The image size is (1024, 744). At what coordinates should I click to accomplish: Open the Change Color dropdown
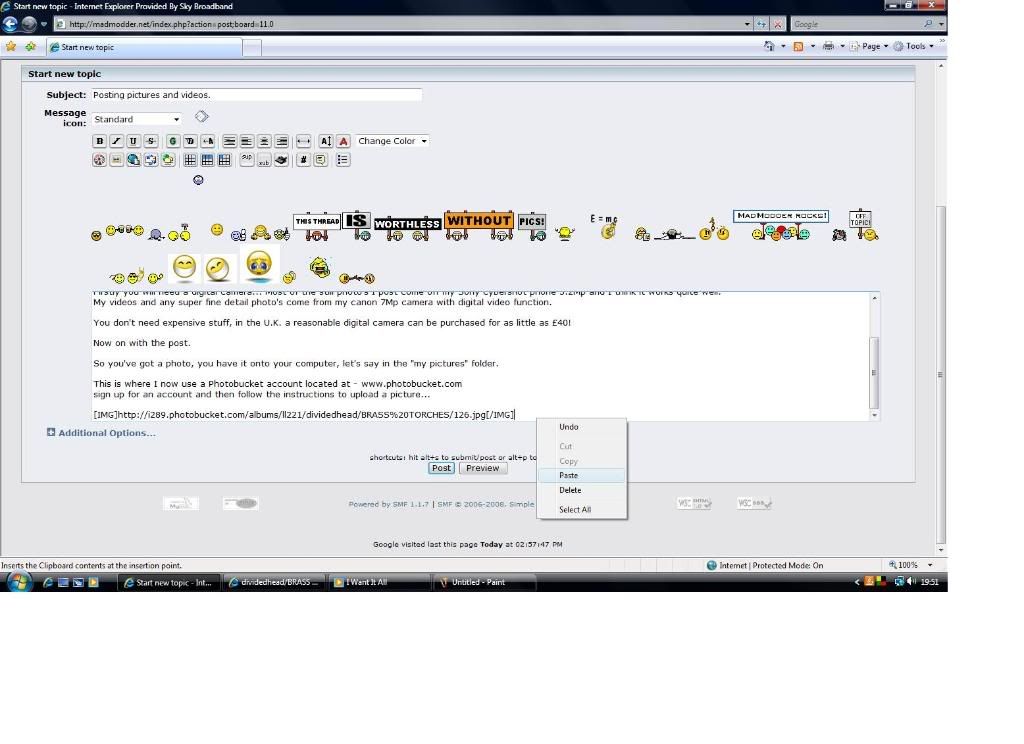click(392, 141)
